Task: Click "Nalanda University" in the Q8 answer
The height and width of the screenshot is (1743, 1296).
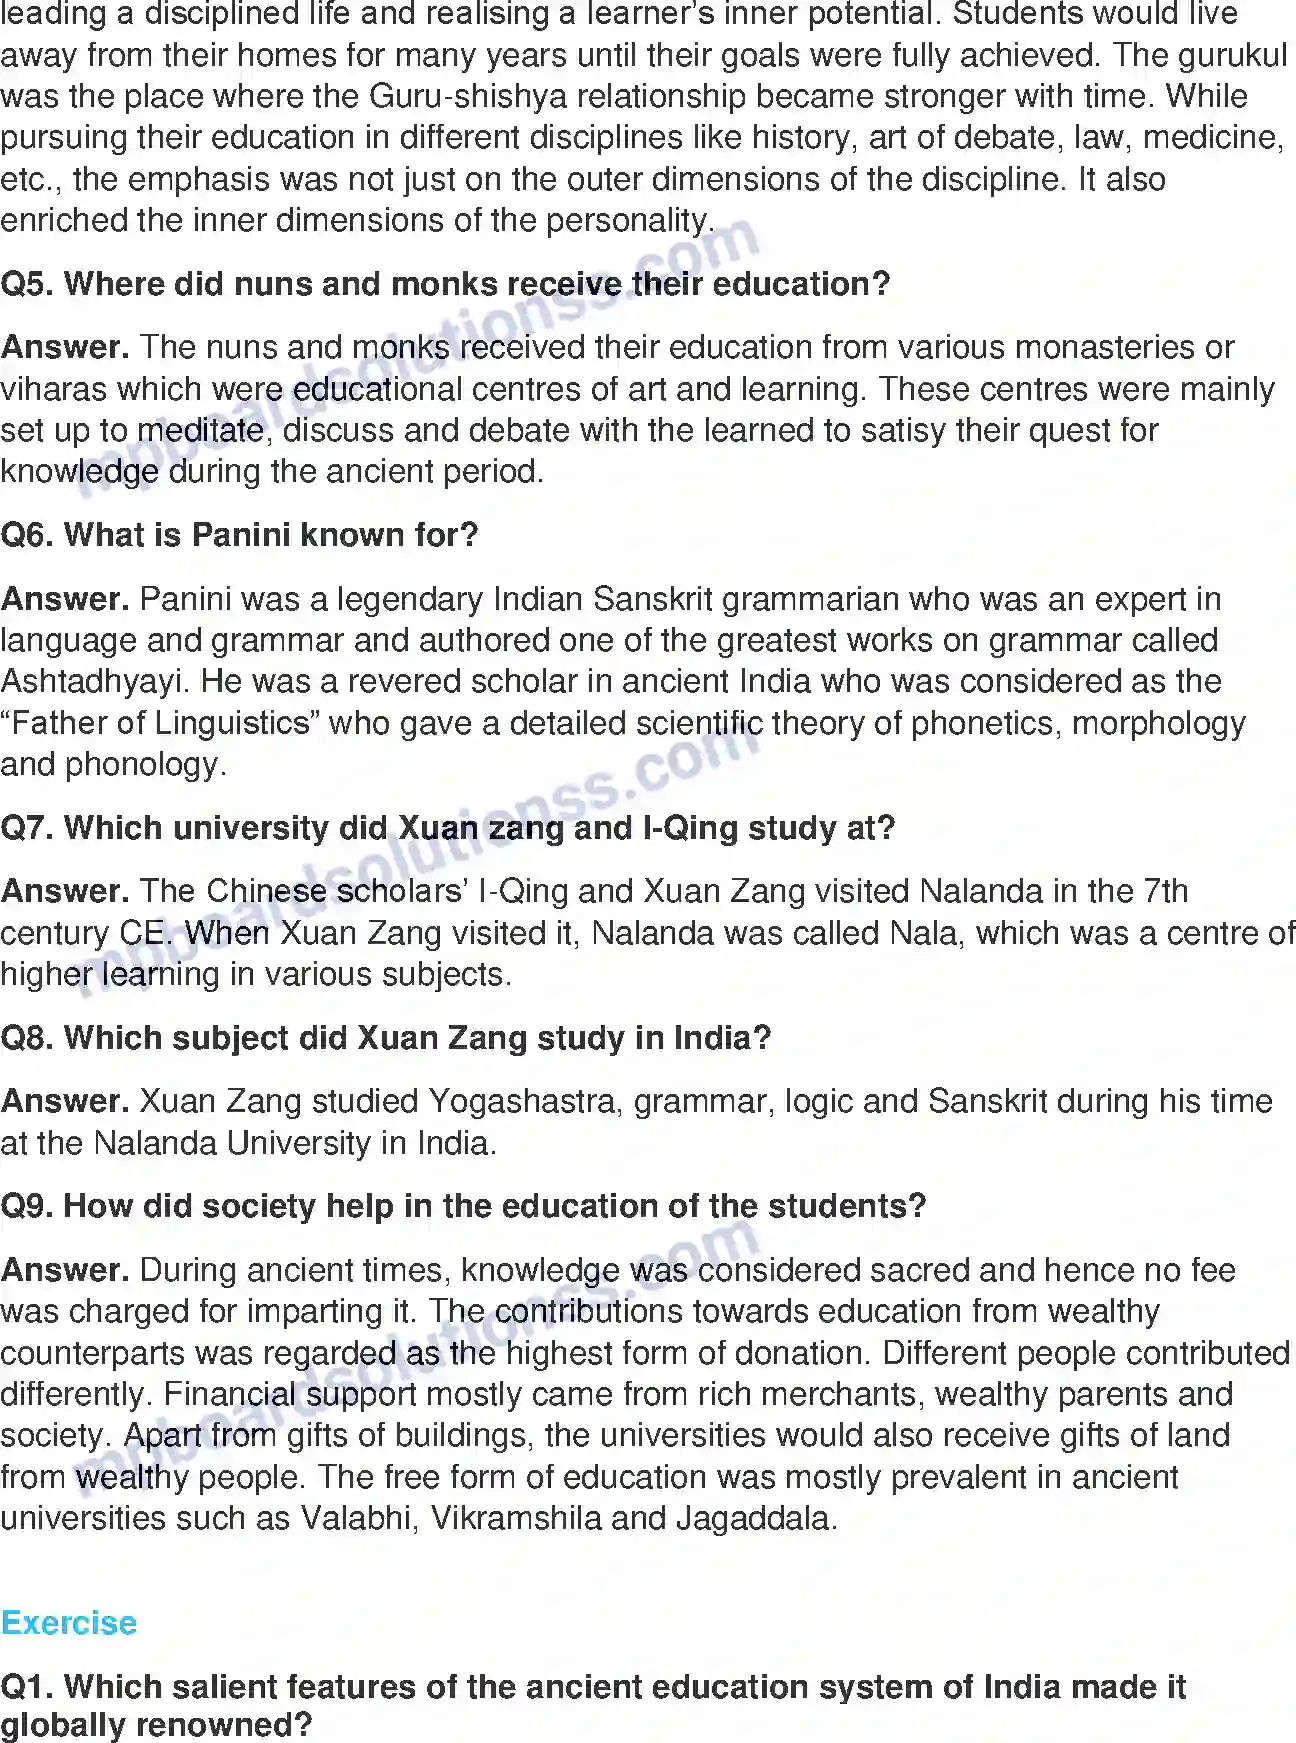Action: [232, 1144]
